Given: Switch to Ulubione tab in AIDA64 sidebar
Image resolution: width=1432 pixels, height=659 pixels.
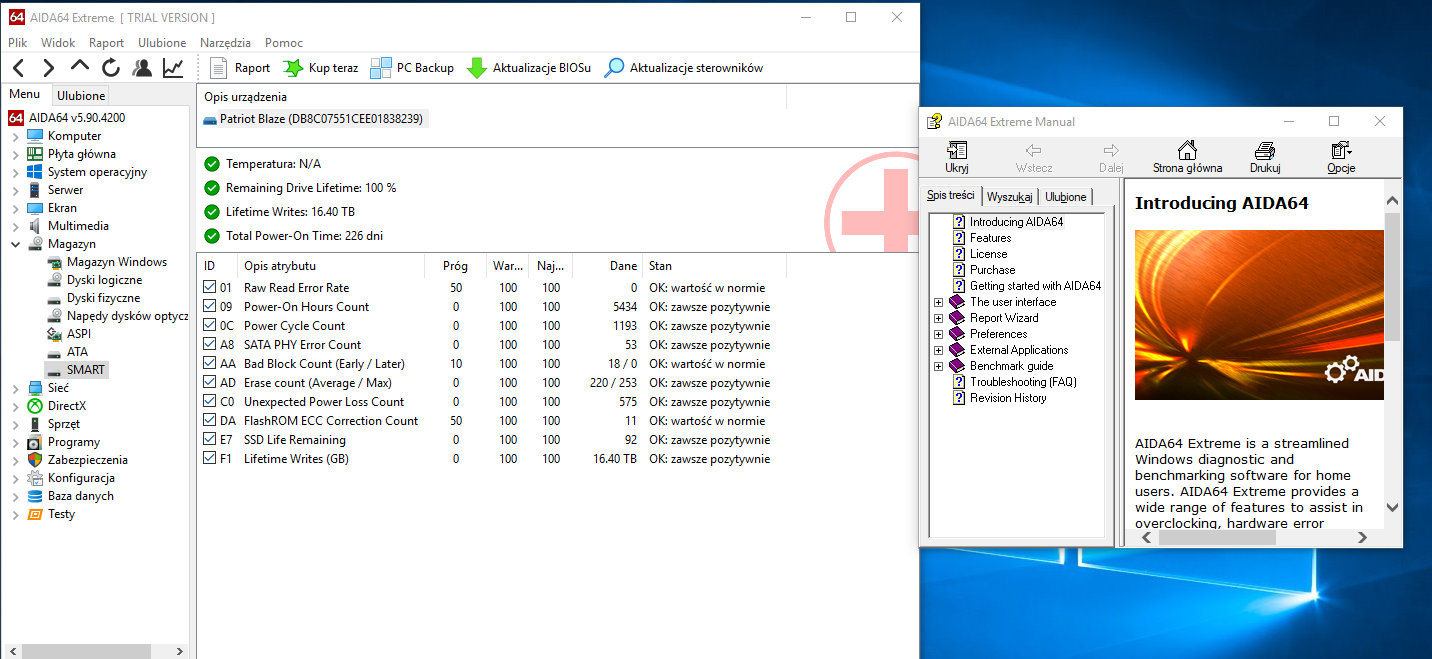Looking at the screenshot, I should pos(81,96).
